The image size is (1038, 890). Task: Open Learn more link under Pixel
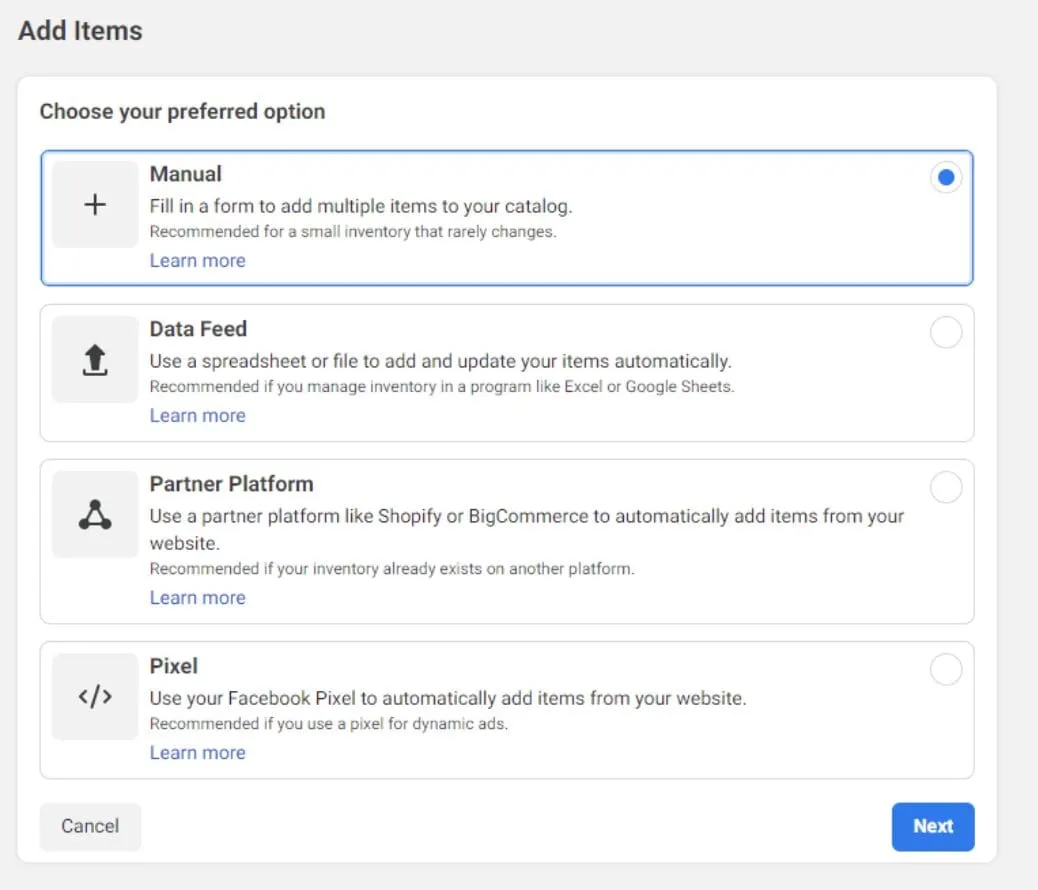197,753
